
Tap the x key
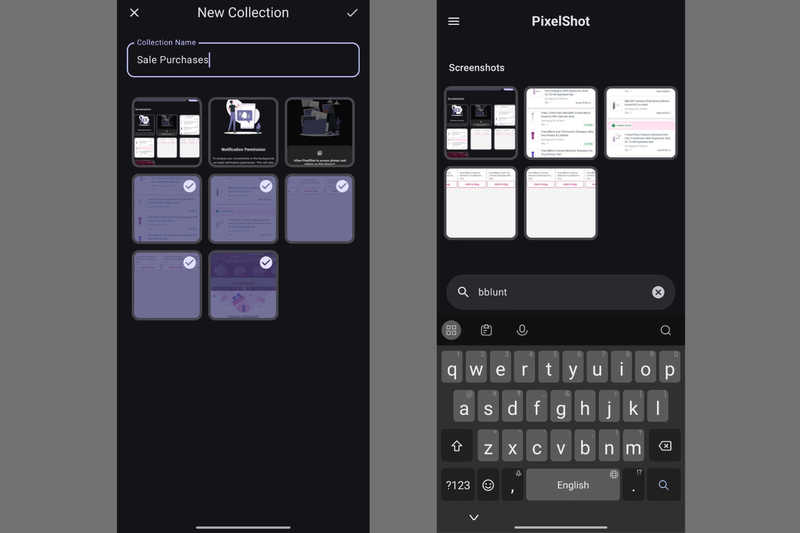tap(512, 446)
